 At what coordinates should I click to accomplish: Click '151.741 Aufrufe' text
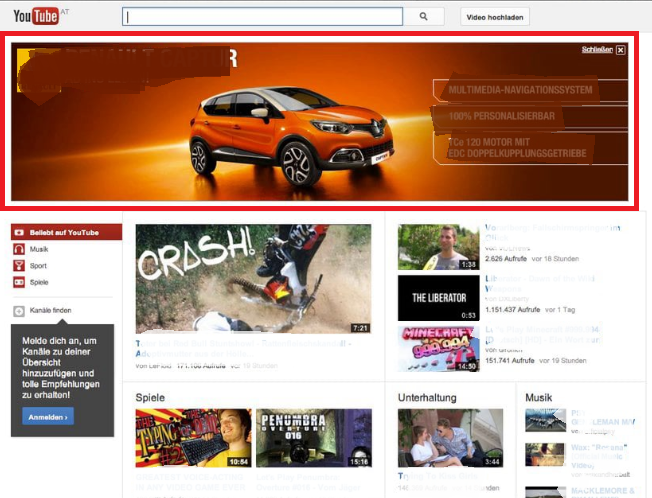point(510,360)
